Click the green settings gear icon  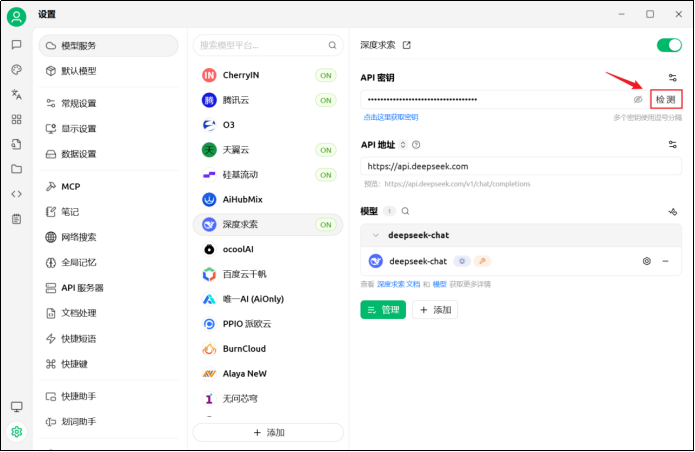pos(17,431)
